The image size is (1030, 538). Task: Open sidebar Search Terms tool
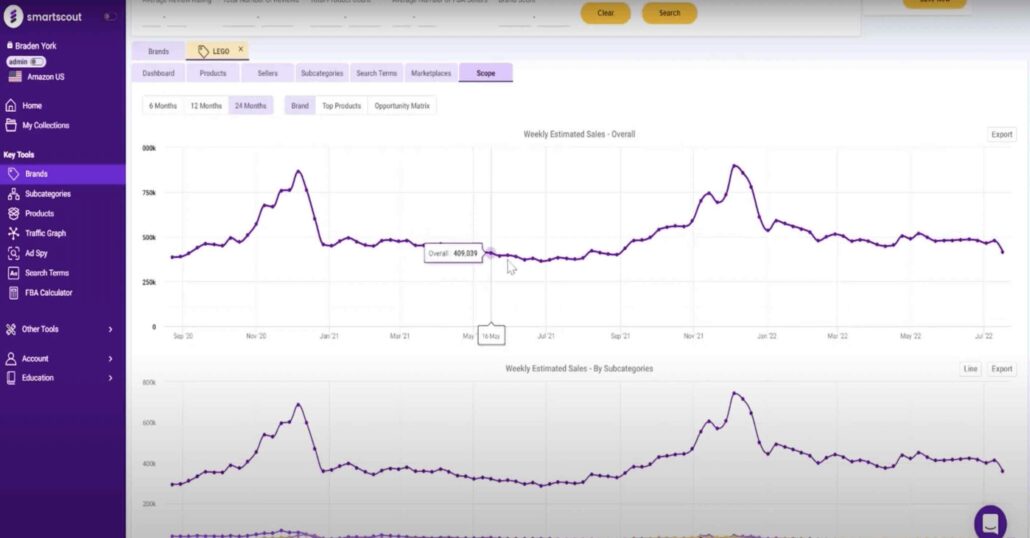point(46,273)
